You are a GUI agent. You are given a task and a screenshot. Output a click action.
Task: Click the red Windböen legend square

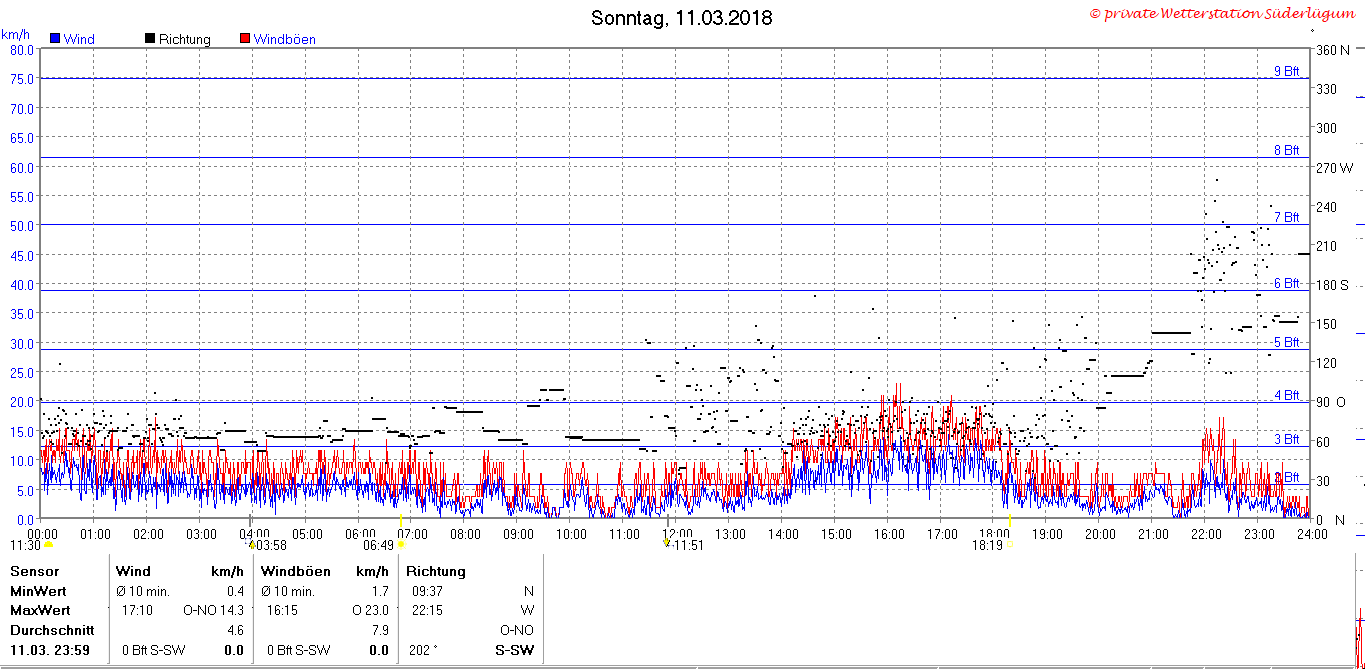[x=245, y=39]
